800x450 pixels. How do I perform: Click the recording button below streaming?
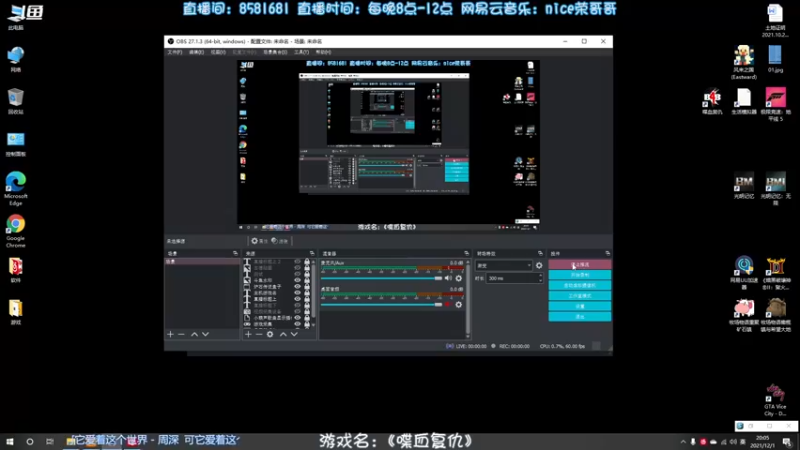(580, 275)
